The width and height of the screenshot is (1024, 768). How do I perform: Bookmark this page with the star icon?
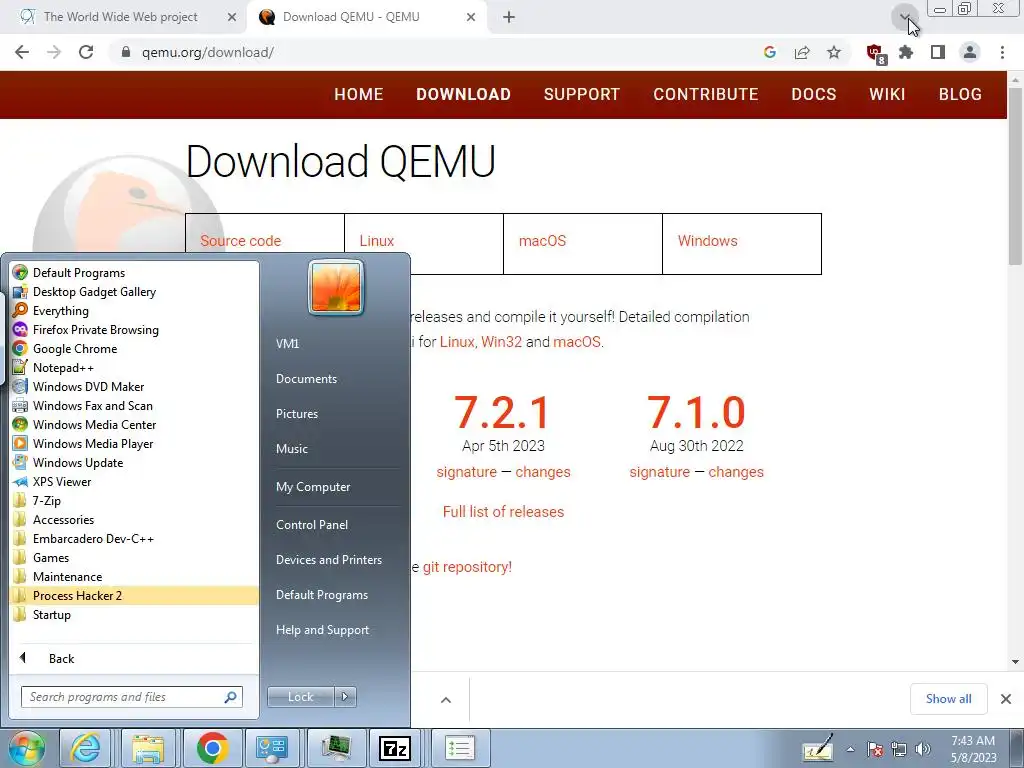pos(834,52)
